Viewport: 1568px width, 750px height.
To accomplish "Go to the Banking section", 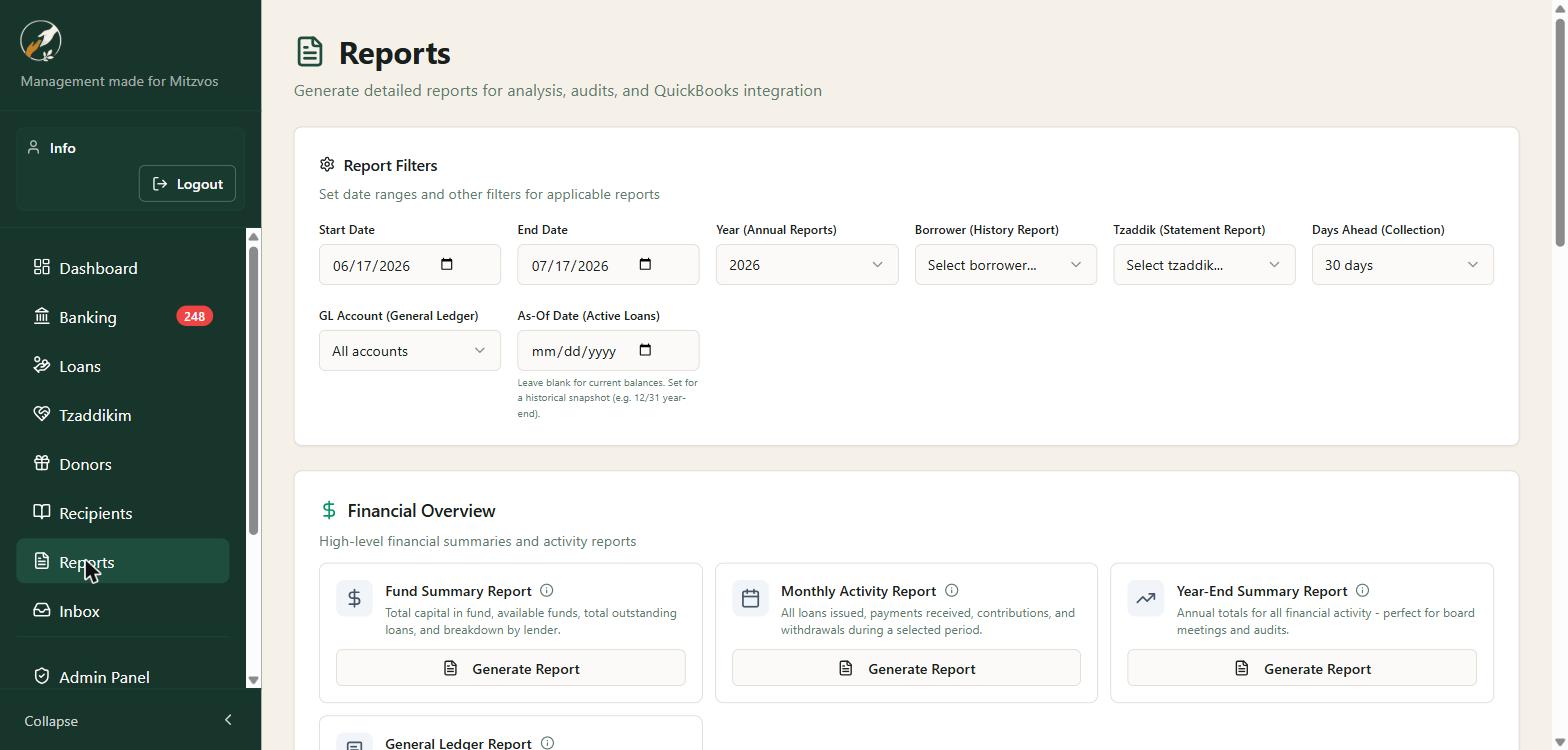I will [122, 317].
